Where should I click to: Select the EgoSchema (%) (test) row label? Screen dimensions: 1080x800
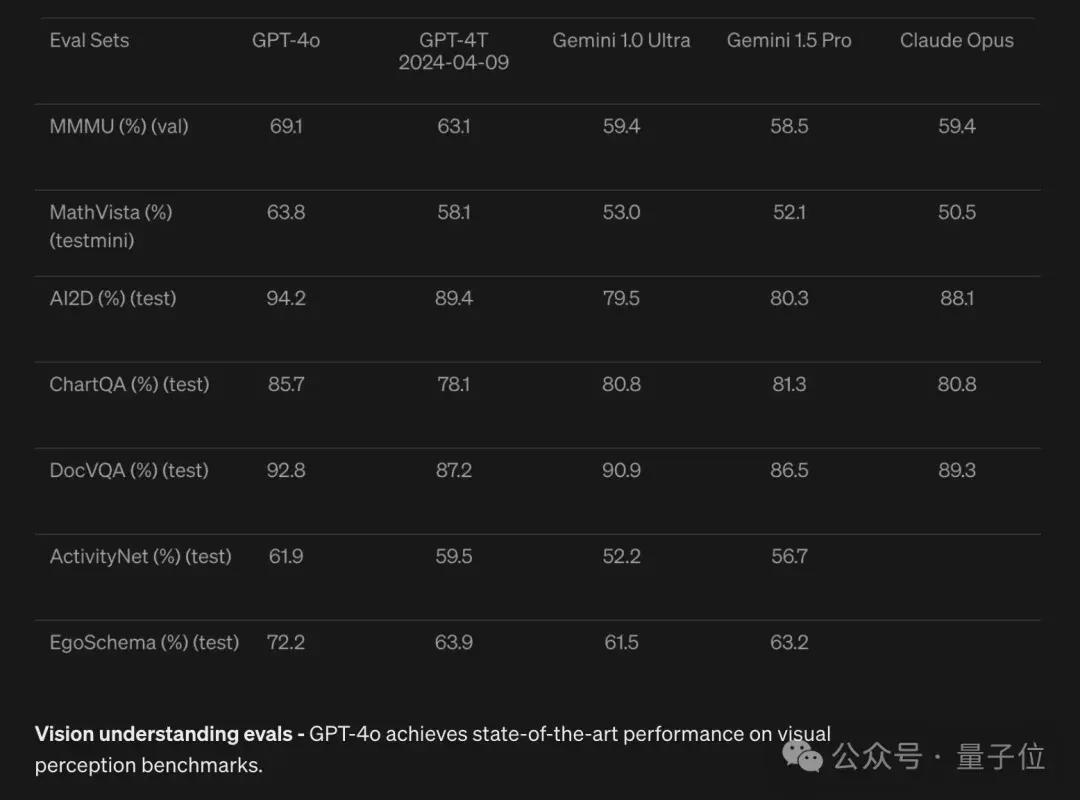145,642
